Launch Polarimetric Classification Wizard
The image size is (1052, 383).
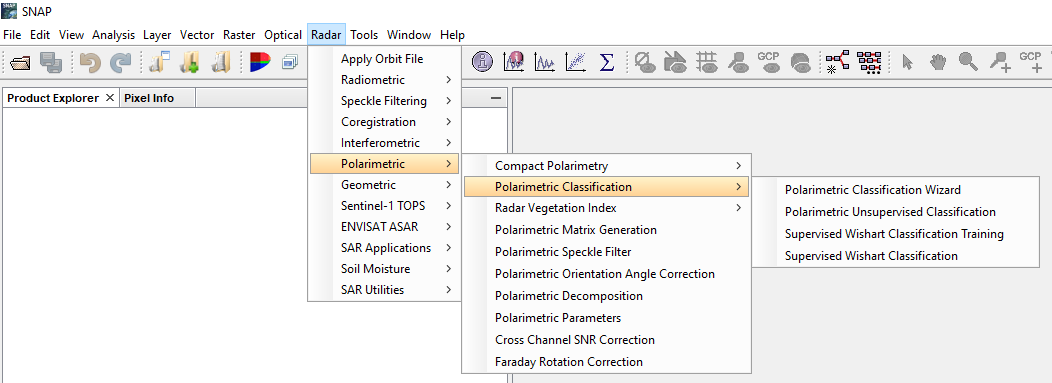[x=896, y=190]
